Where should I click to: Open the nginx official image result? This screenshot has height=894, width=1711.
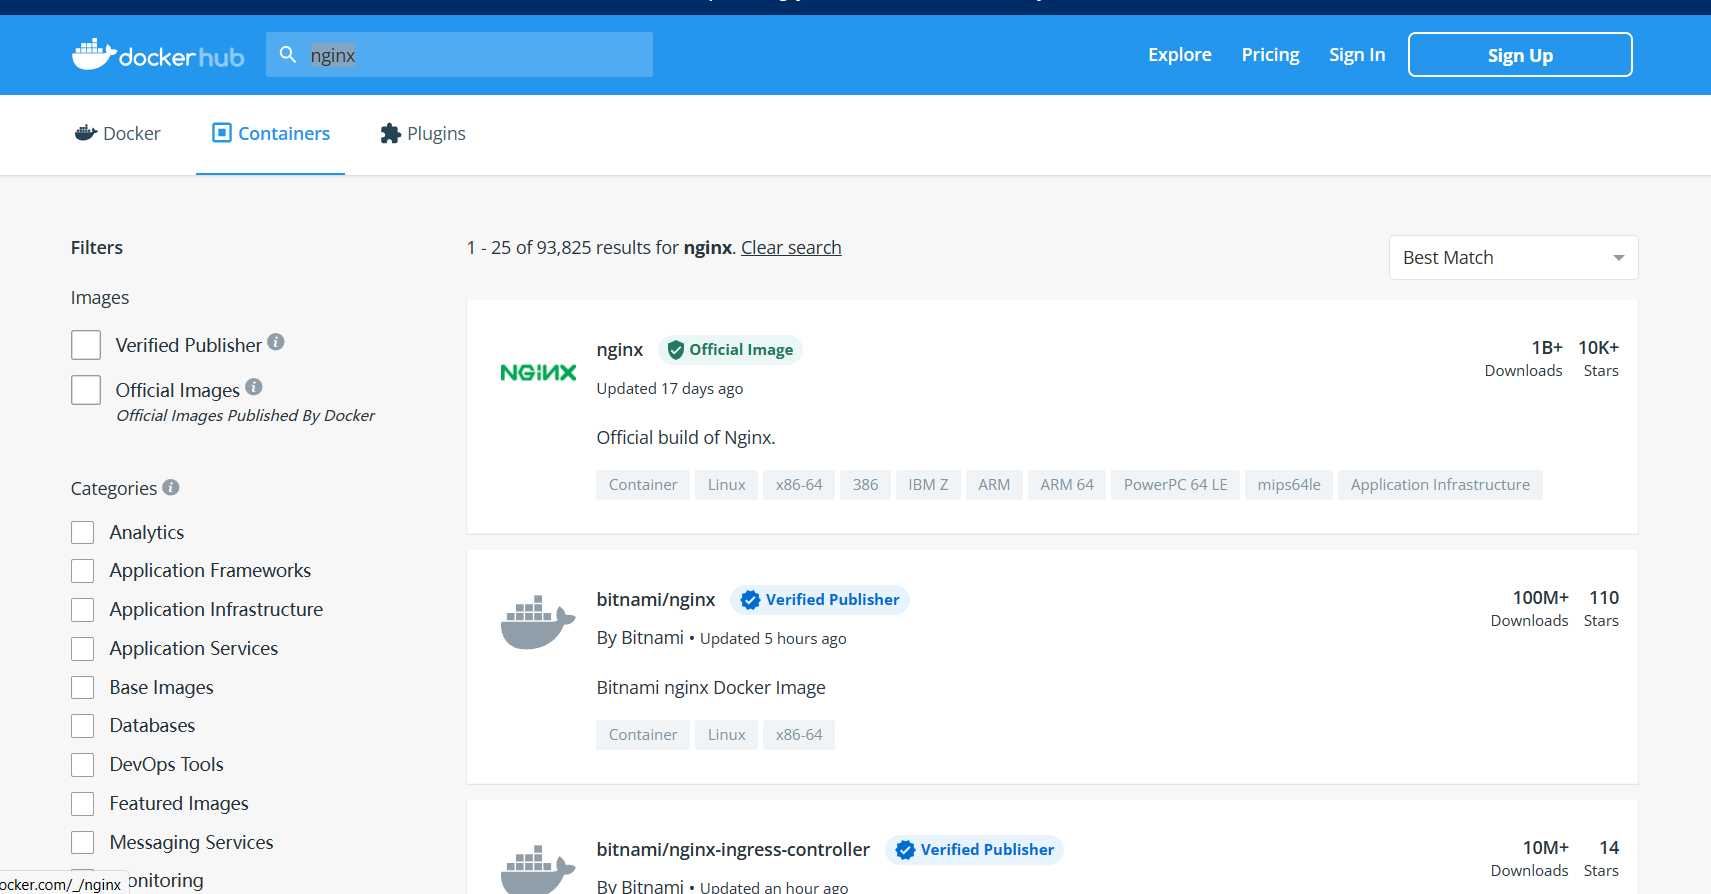coord(620,350)
